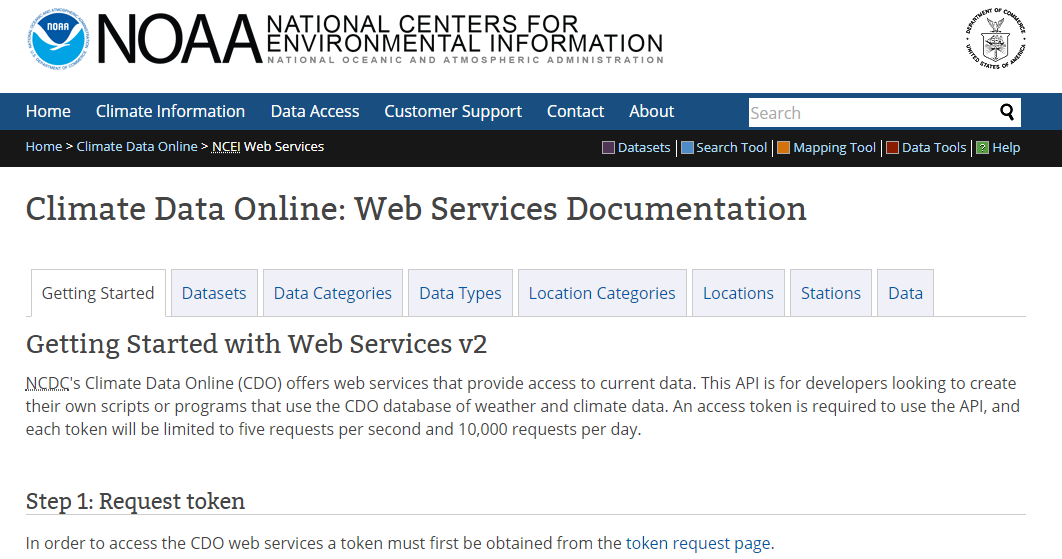Click the orange Mapping Tool square icon

tap(783, 148)
